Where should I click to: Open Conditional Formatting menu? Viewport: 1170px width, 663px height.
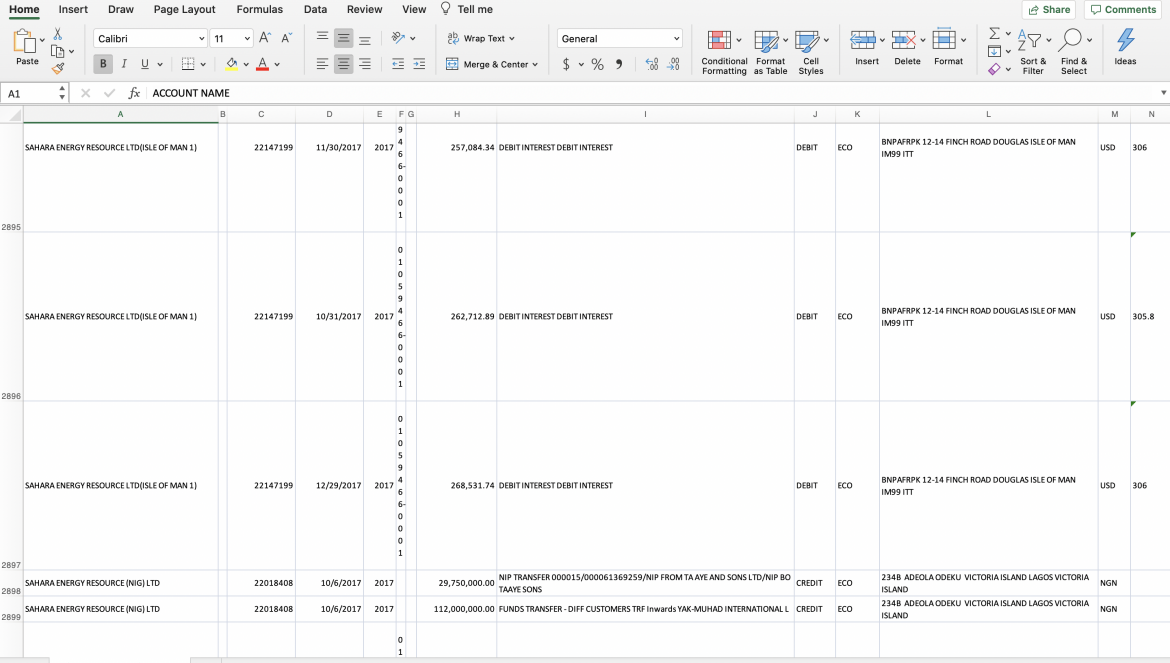(724, 52)
